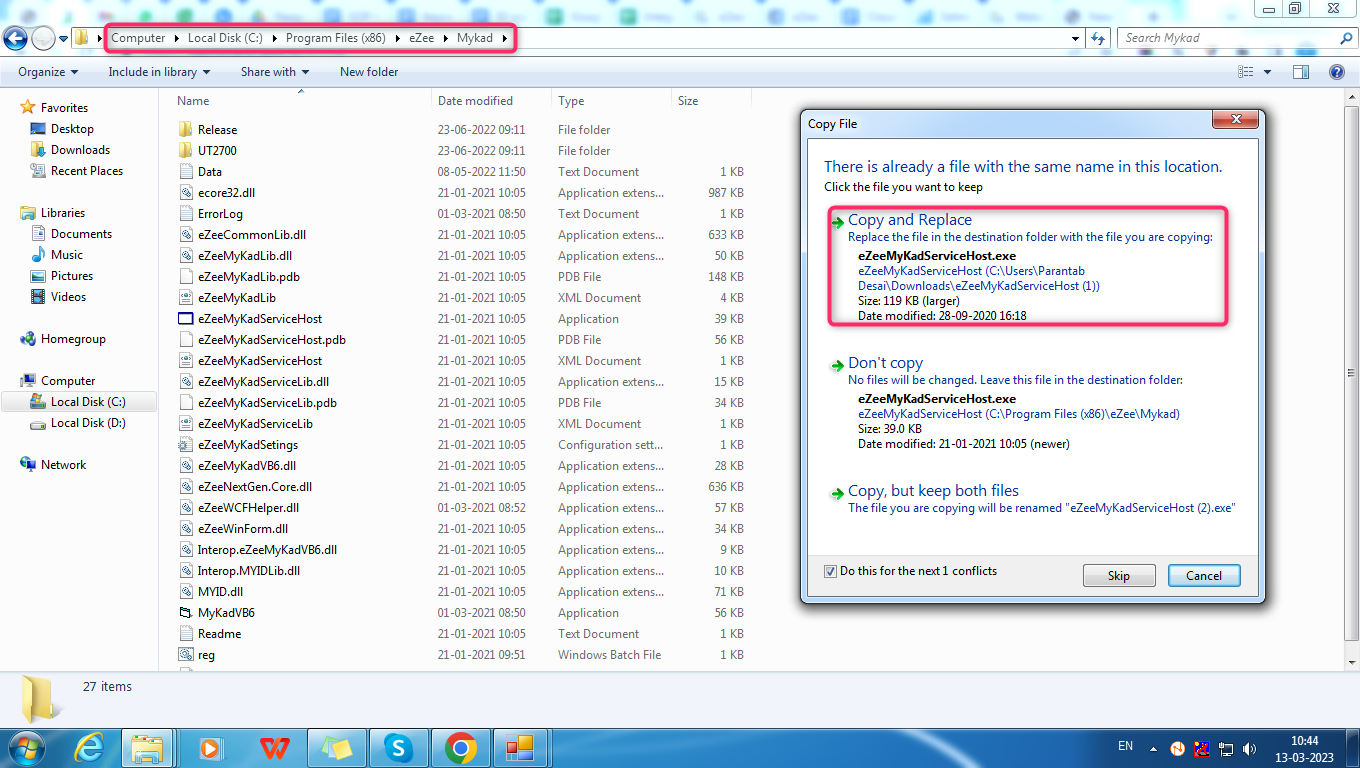The width and height of the screenshot is (1360, 768).
Task: Open the address bar history dropdown
Action: coord(1076,38)
